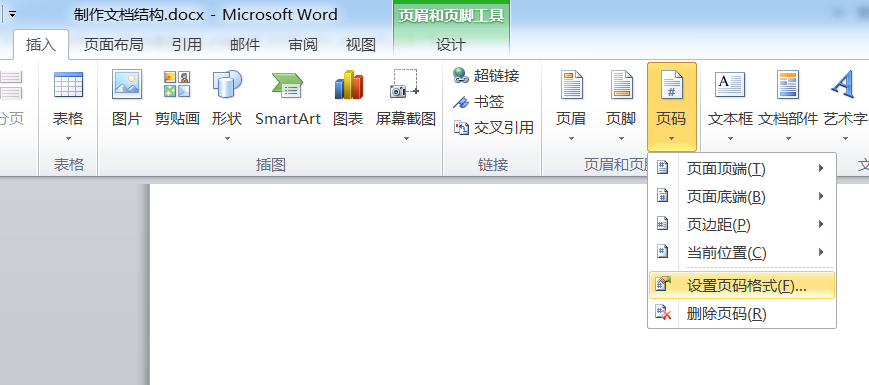Open 页面底端(B) submenu
The image size is (869, 385).
point(742,197)
